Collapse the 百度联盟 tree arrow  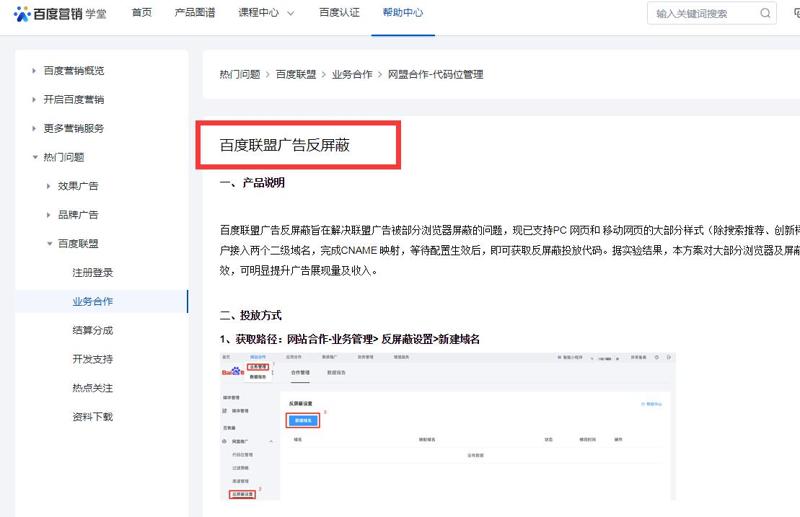coord(49,244)
